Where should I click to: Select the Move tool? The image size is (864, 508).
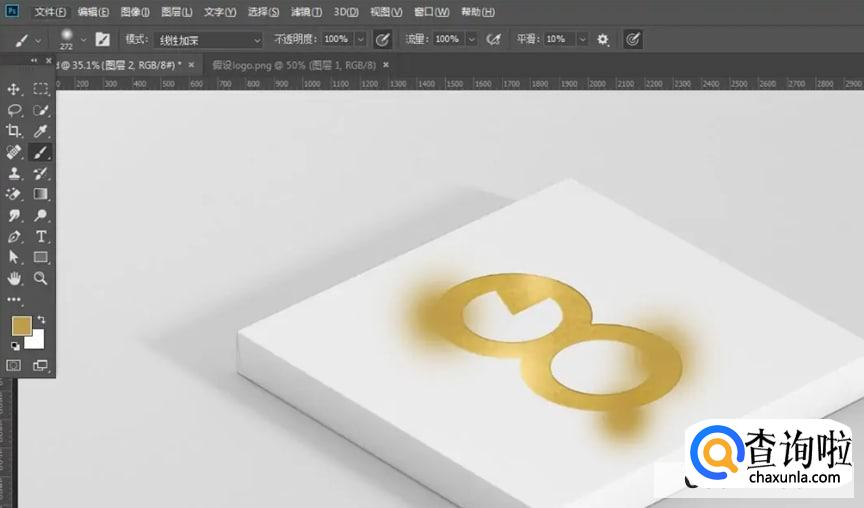click(14, 89)
